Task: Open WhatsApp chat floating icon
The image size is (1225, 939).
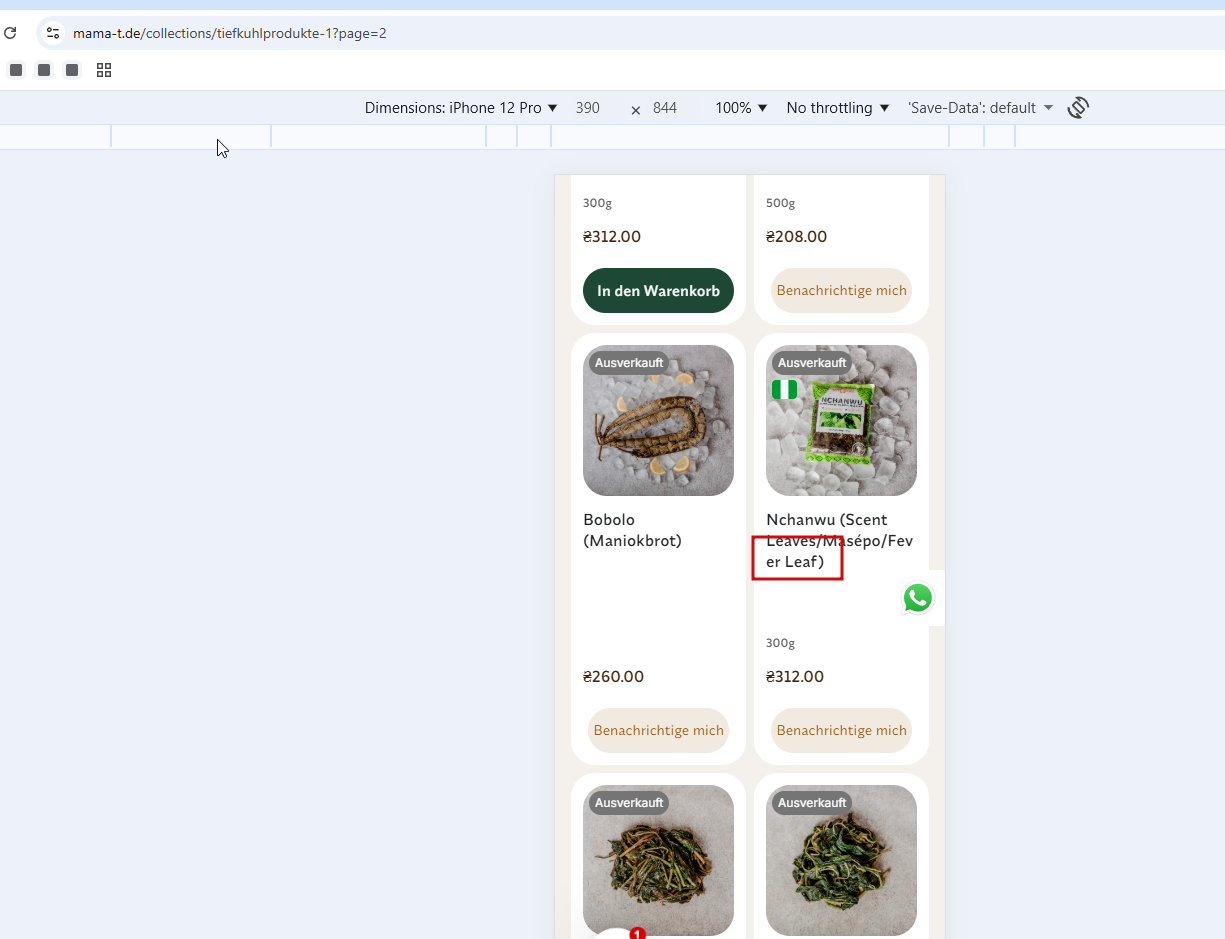Action: [x=918, y=598]
